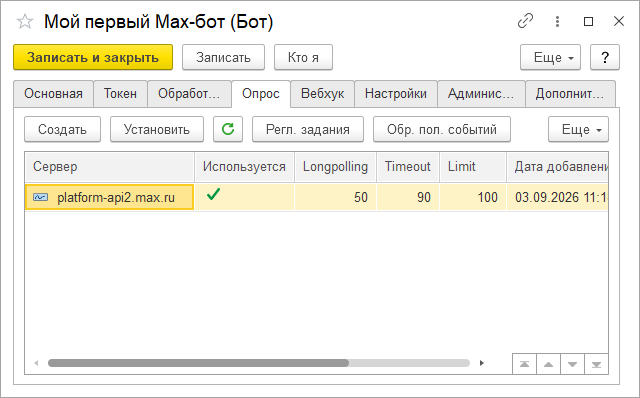Toggle the Используется checkmark for platform-api2.max.ru
The image size is (640, 398).
[213, 194]
